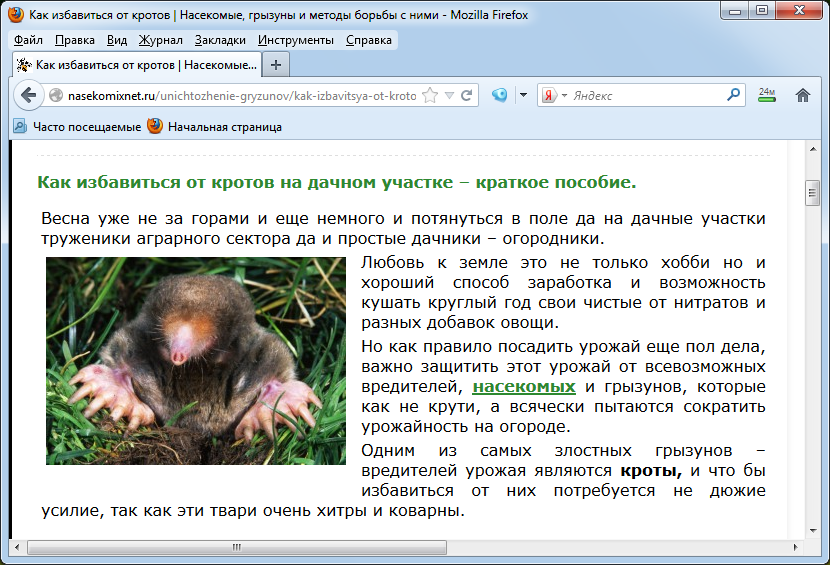Image resolution: width=830 pixels, height=565 pixels.
Task: Open the URL history dropdown arrow
Action: click(450, 96)
